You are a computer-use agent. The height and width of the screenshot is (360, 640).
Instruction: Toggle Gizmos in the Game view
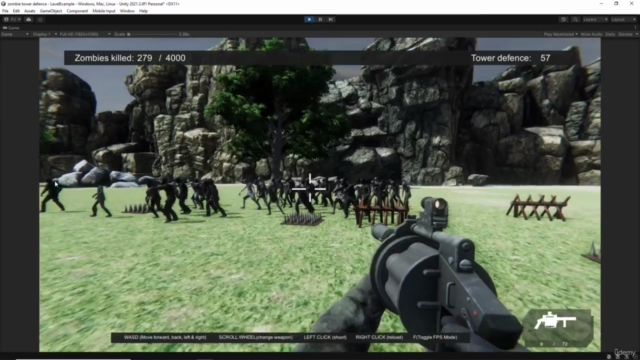coord(624,34)
